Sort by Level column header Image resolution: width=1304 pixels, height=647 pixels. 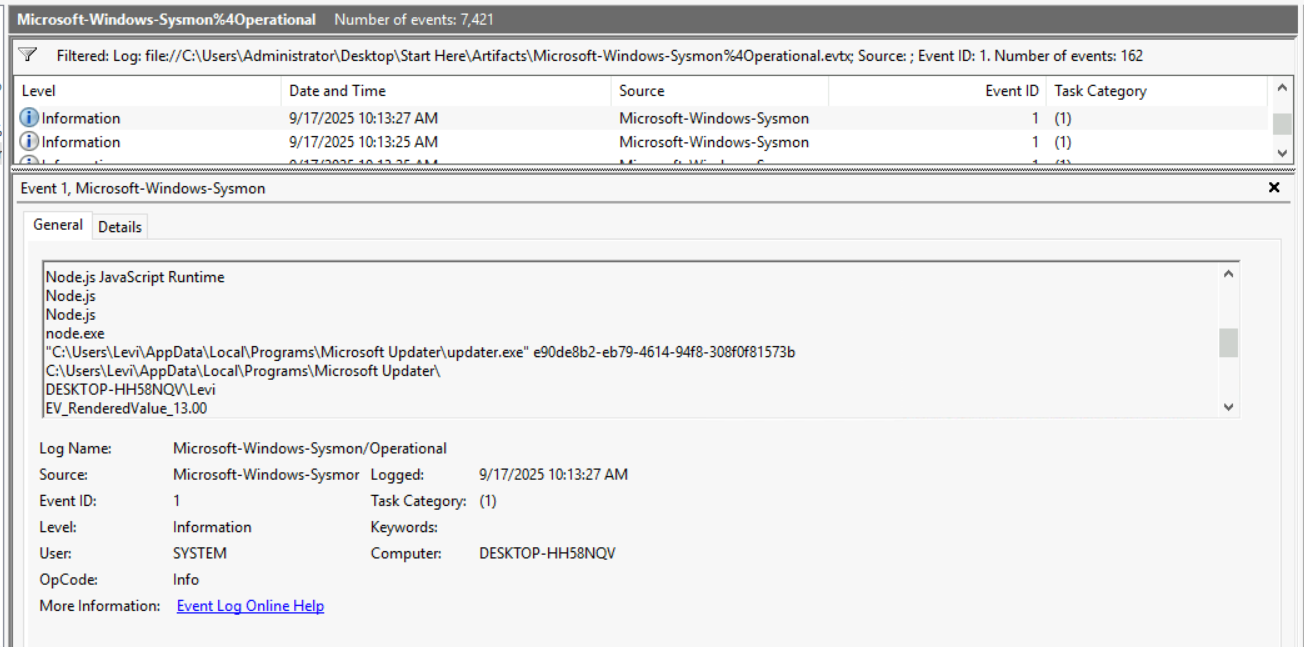(148, 91)
